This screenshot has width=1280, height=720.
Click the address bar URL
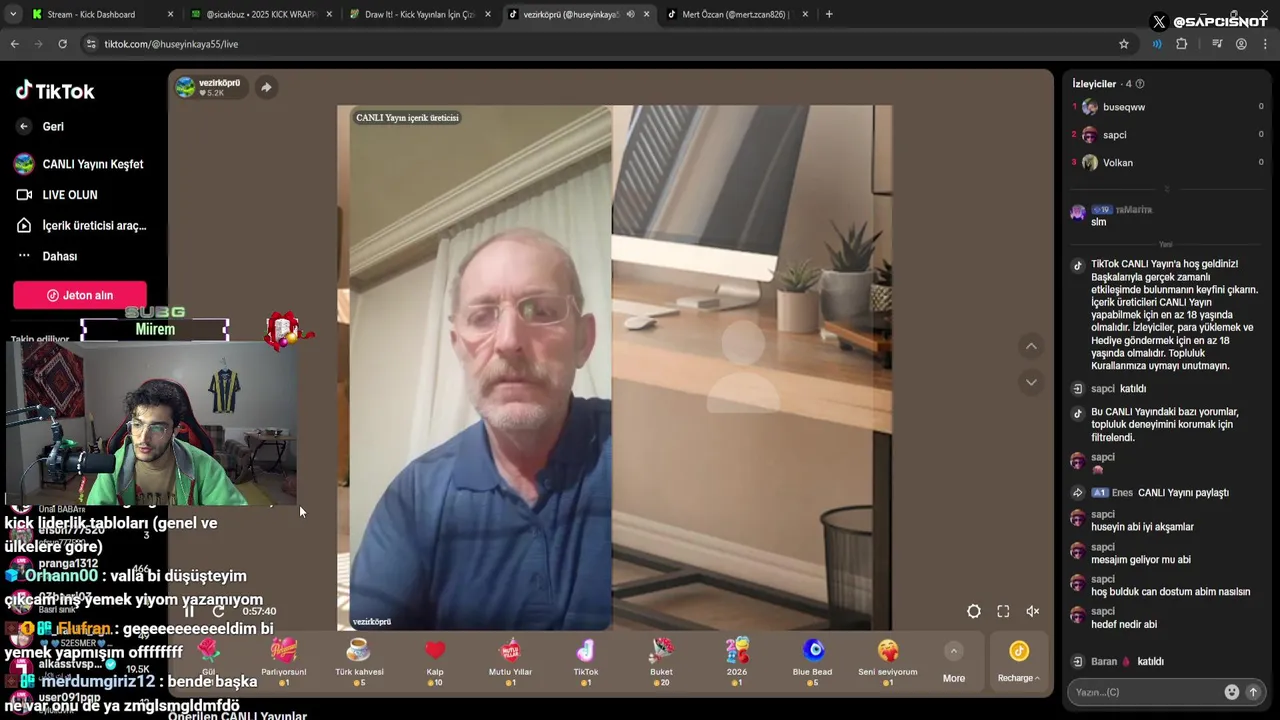tap(171, 44)
